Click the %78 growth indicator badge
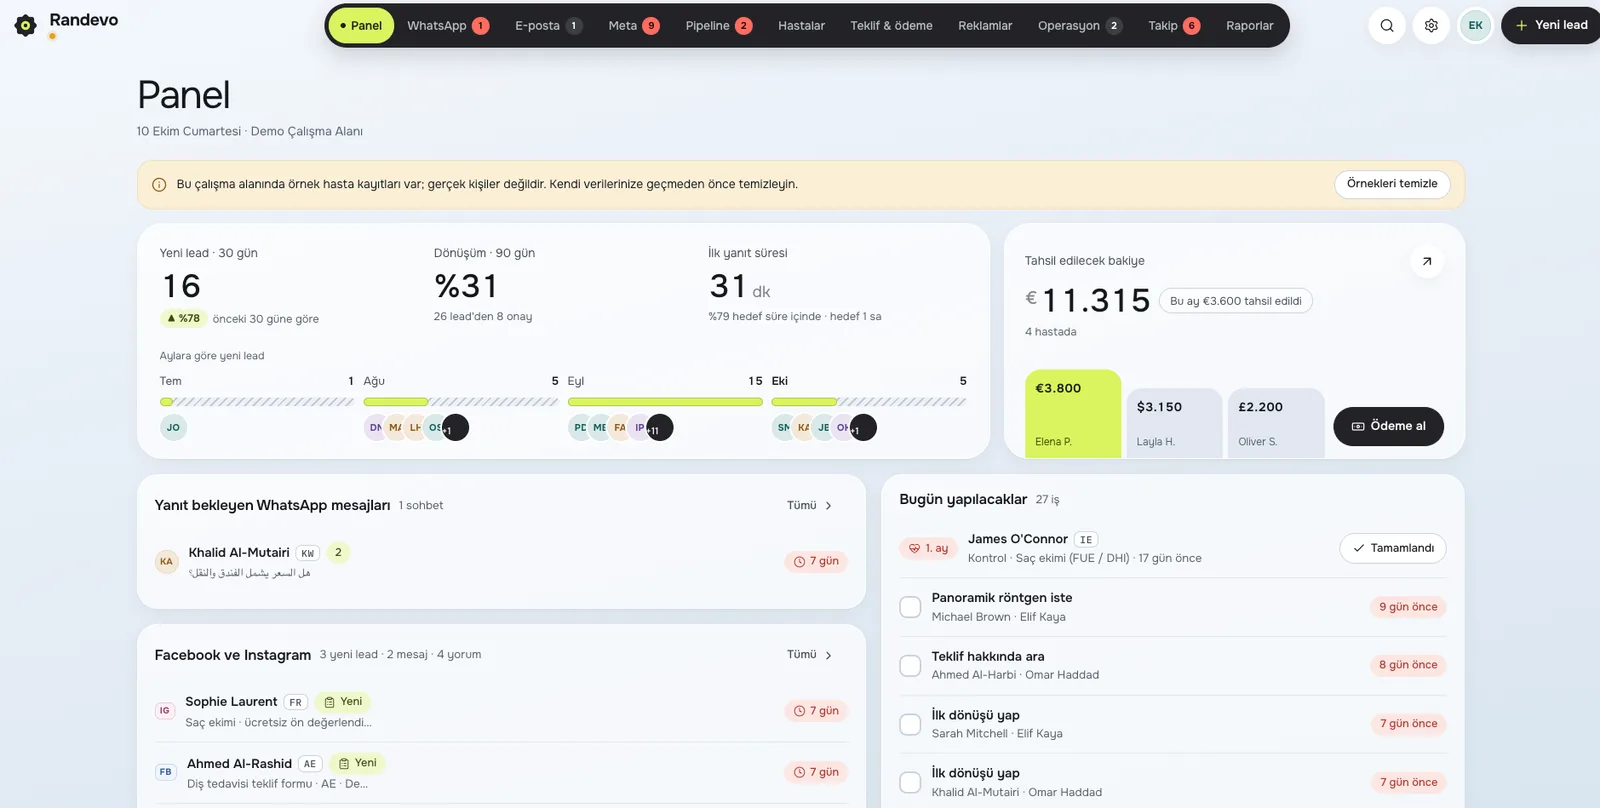This screenshot has height=808, width=1600. [183, 319]
